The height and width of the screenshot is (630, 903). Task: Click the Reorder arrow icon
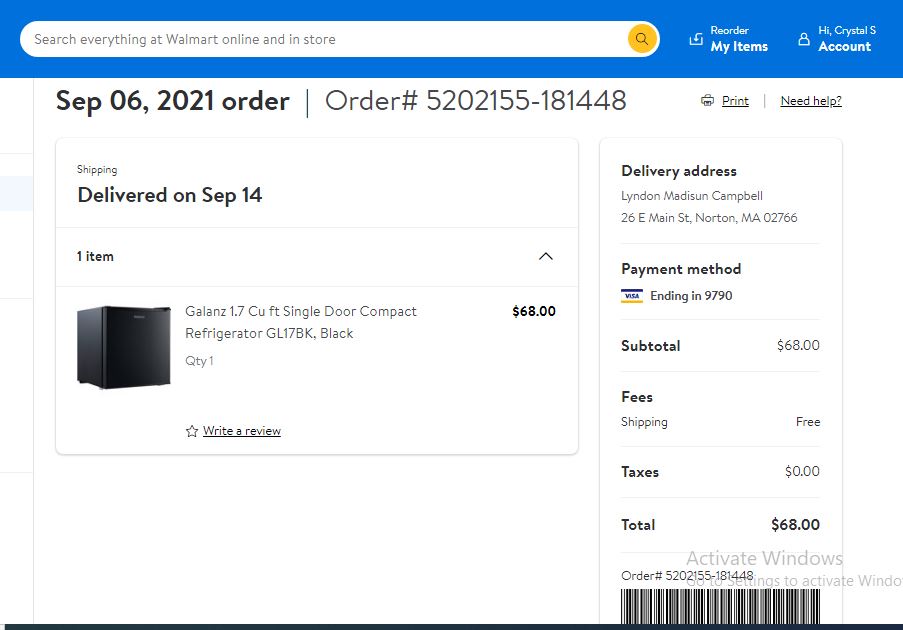(x=696, y=39)
